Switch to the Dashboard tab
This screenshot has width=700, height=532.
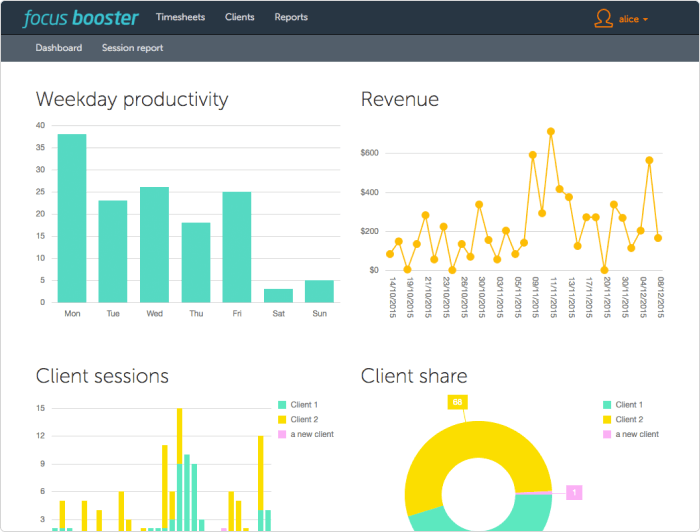click(59, 48)
